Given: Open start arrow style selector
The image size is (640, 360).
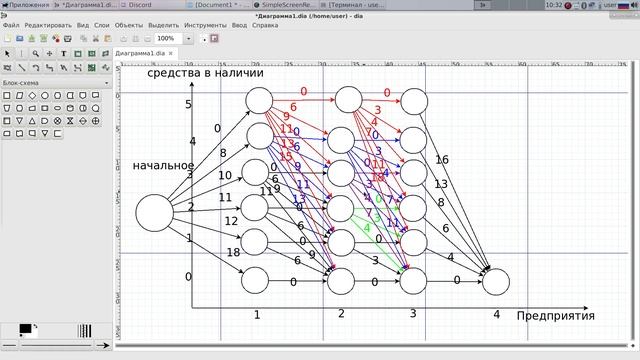Looking at the screenshot, I should (x=9, y=345).
